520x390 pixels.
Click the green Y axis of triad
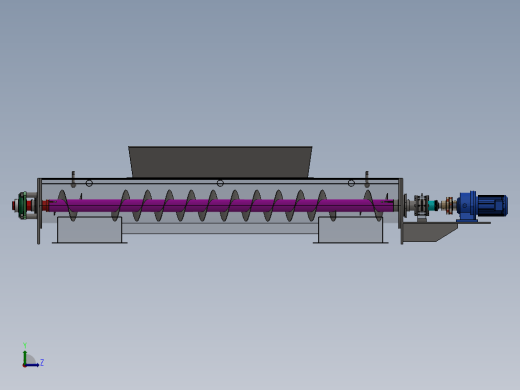(x=25, y=357)
